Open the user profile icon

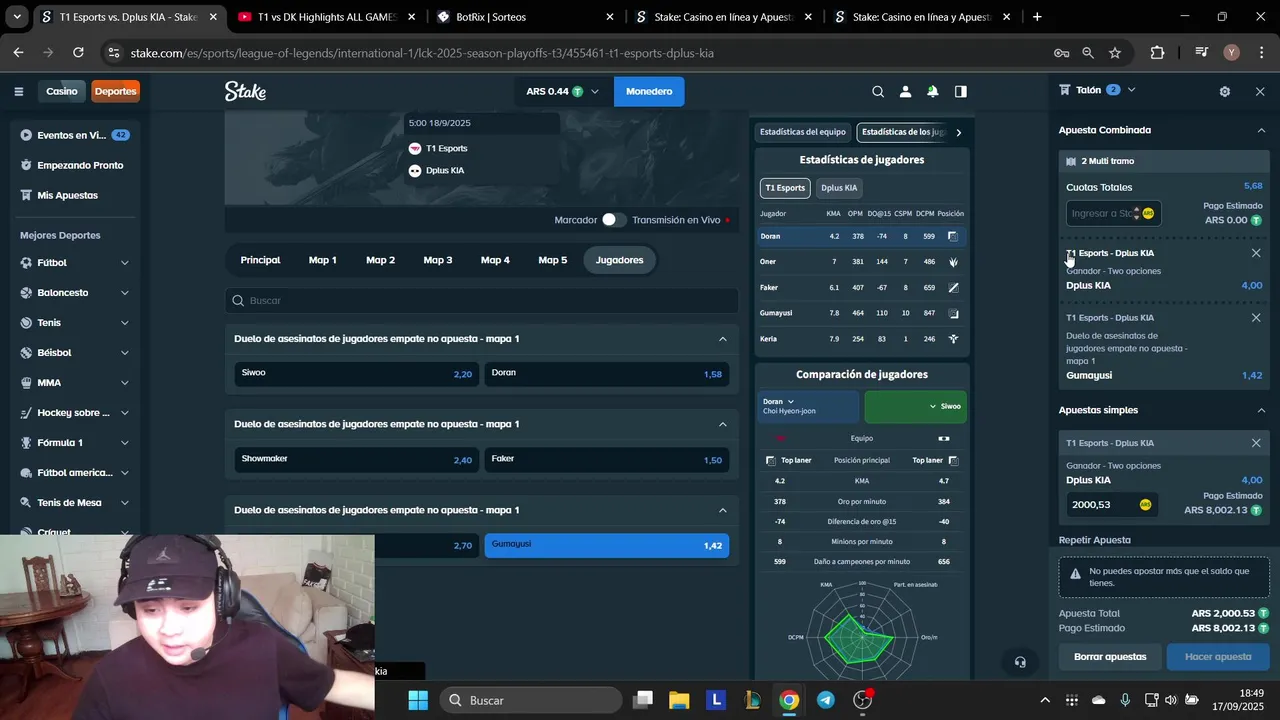coord(905,91)
